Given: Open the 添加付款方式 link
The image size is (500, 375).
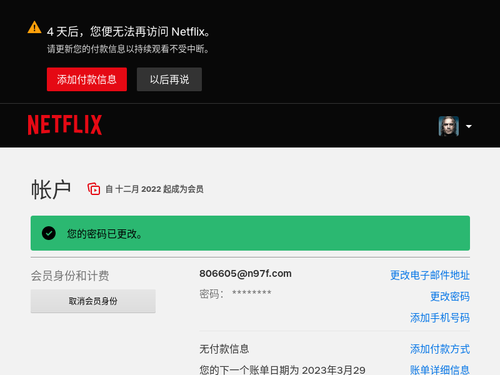Looking at the screenshot, I should pyautogui.click(x=440, y=349).
